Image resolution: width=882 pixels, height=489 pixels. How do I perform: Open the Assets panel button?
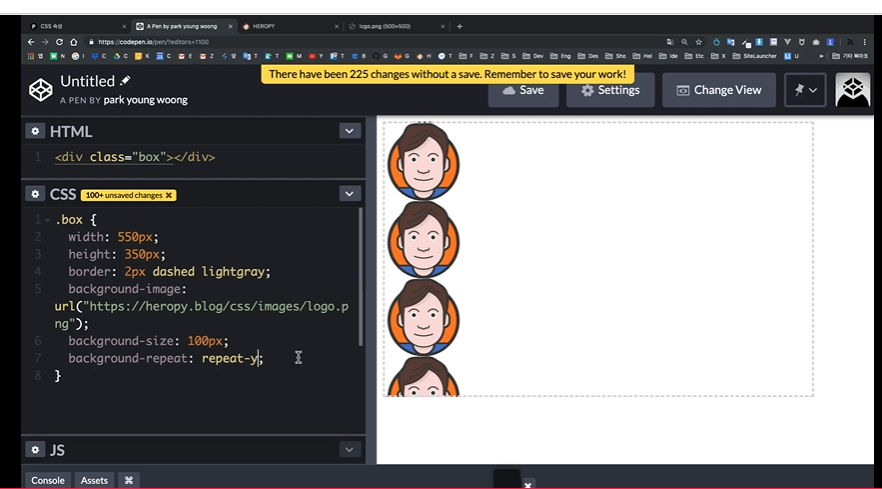[x=94, y=480]
